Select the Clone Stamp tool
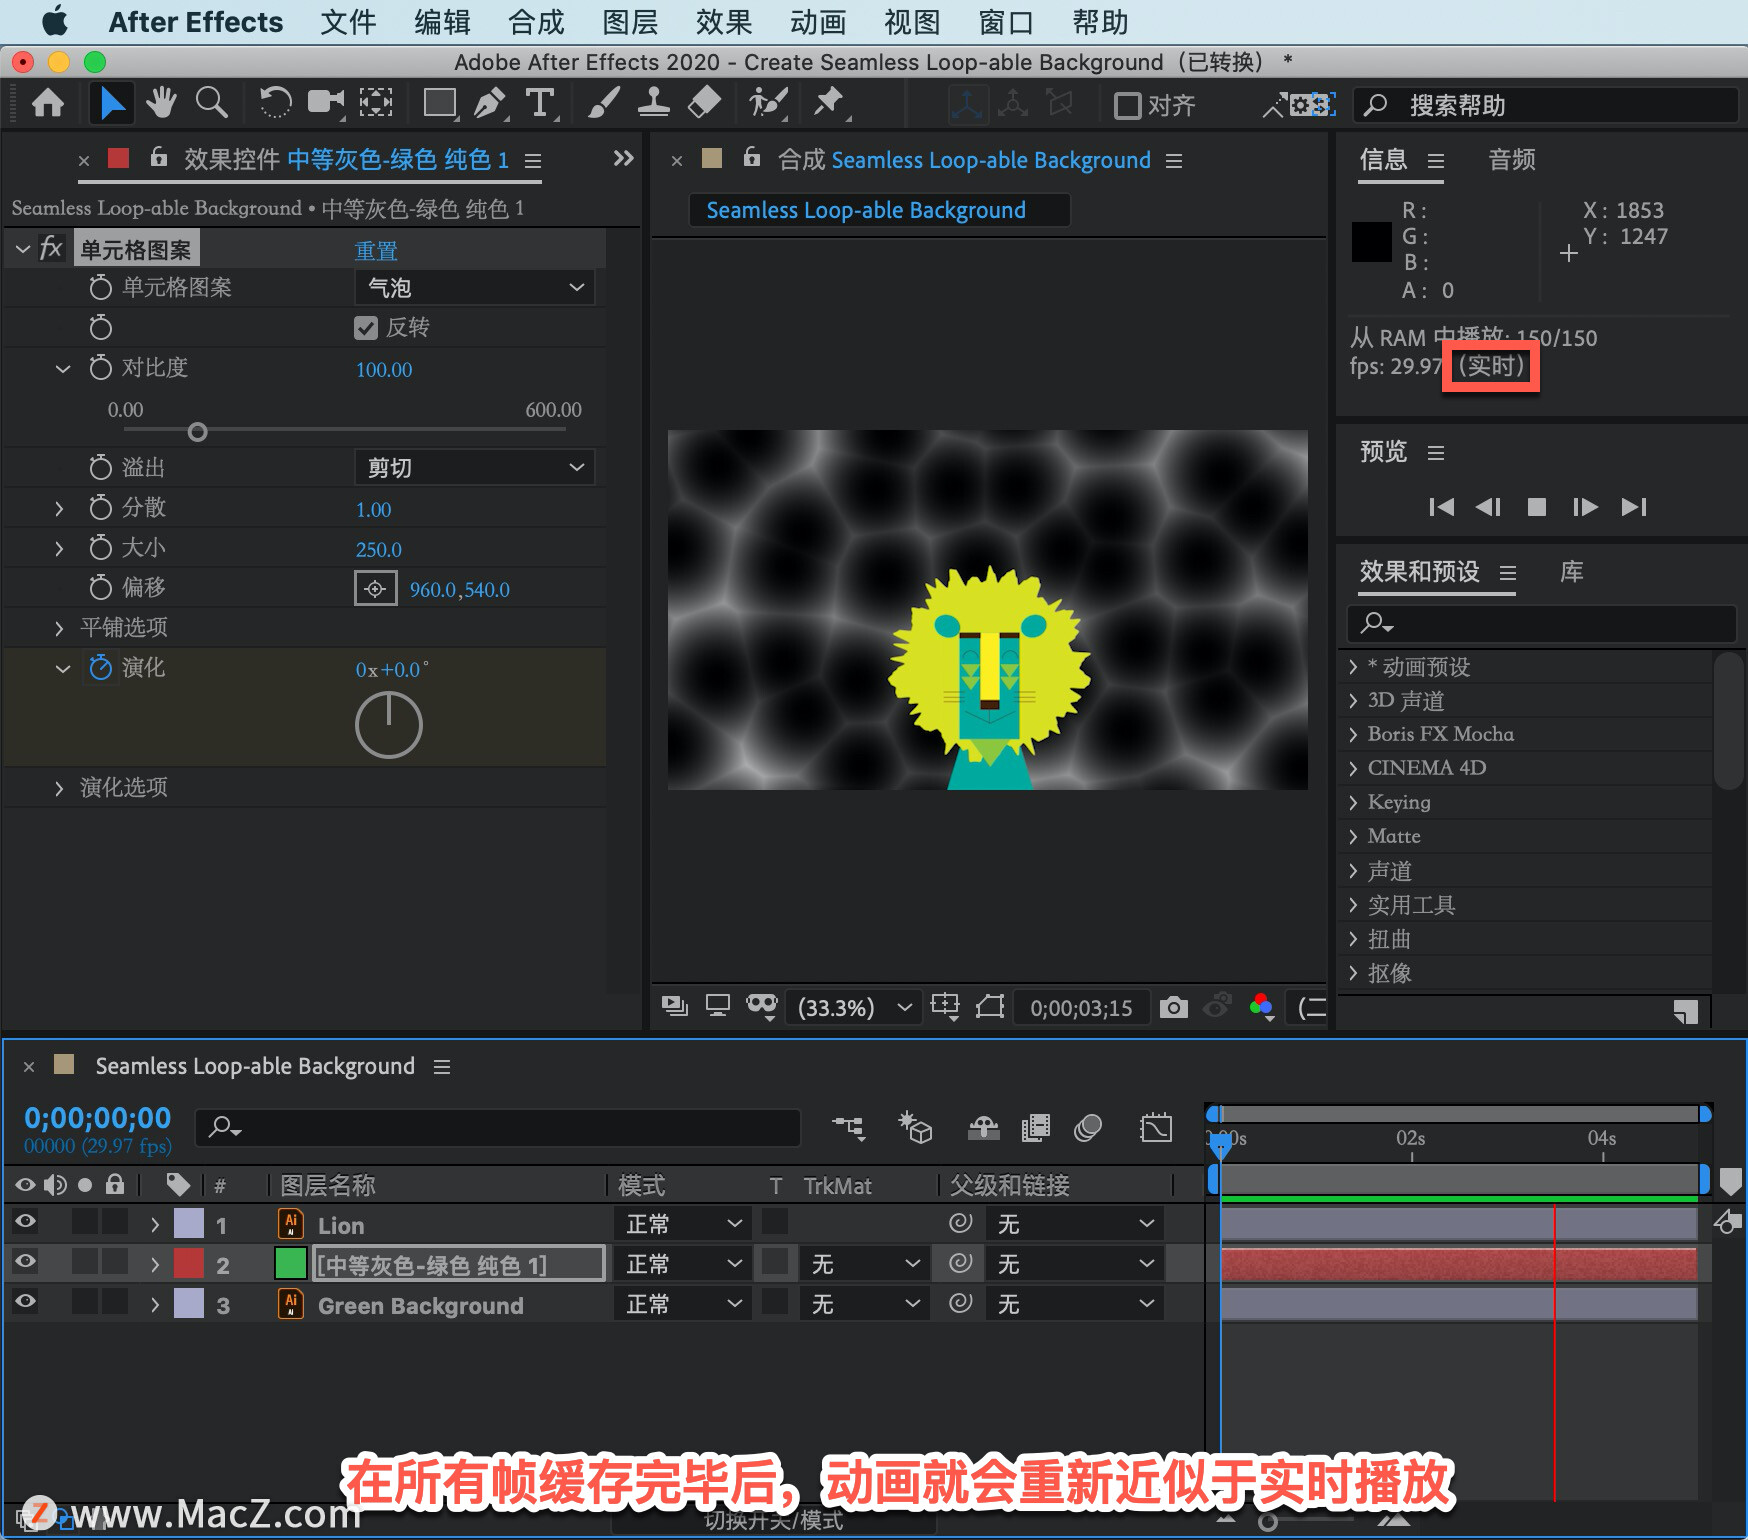The image size is (1748, 1540). (x=653, y=103)
